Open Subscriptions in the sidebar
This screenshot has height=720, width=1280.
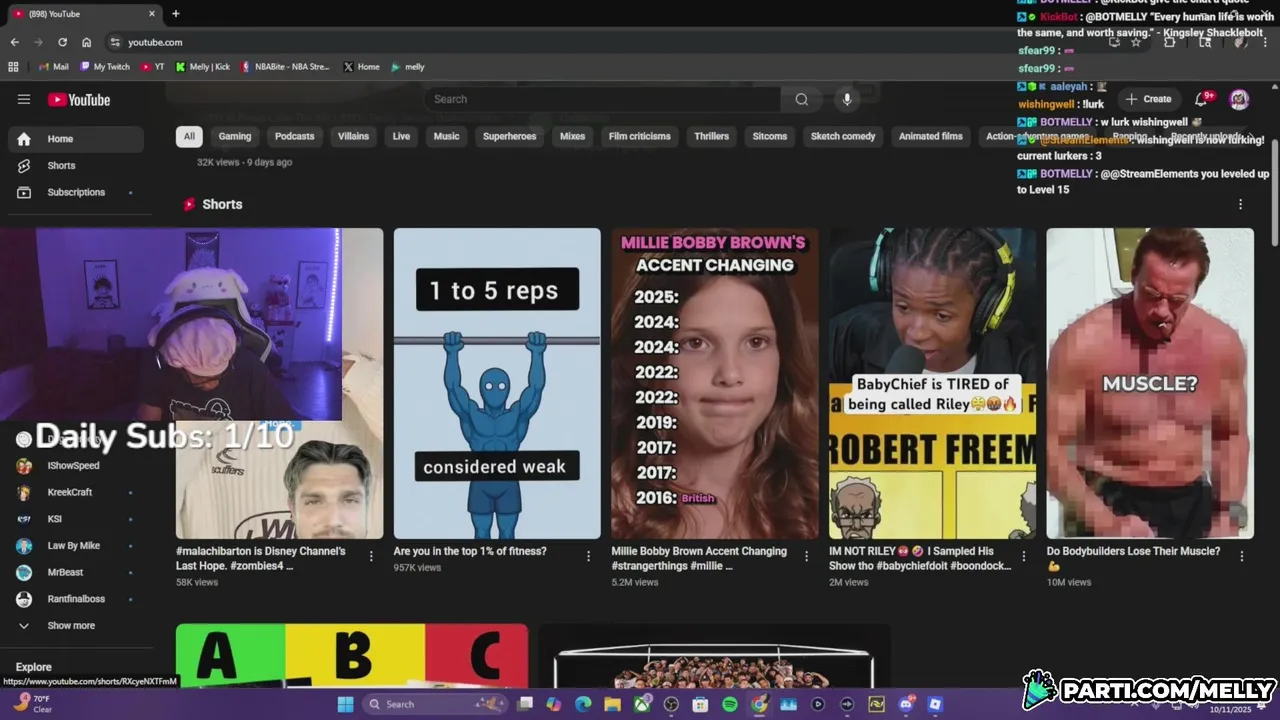pos(76,192)
